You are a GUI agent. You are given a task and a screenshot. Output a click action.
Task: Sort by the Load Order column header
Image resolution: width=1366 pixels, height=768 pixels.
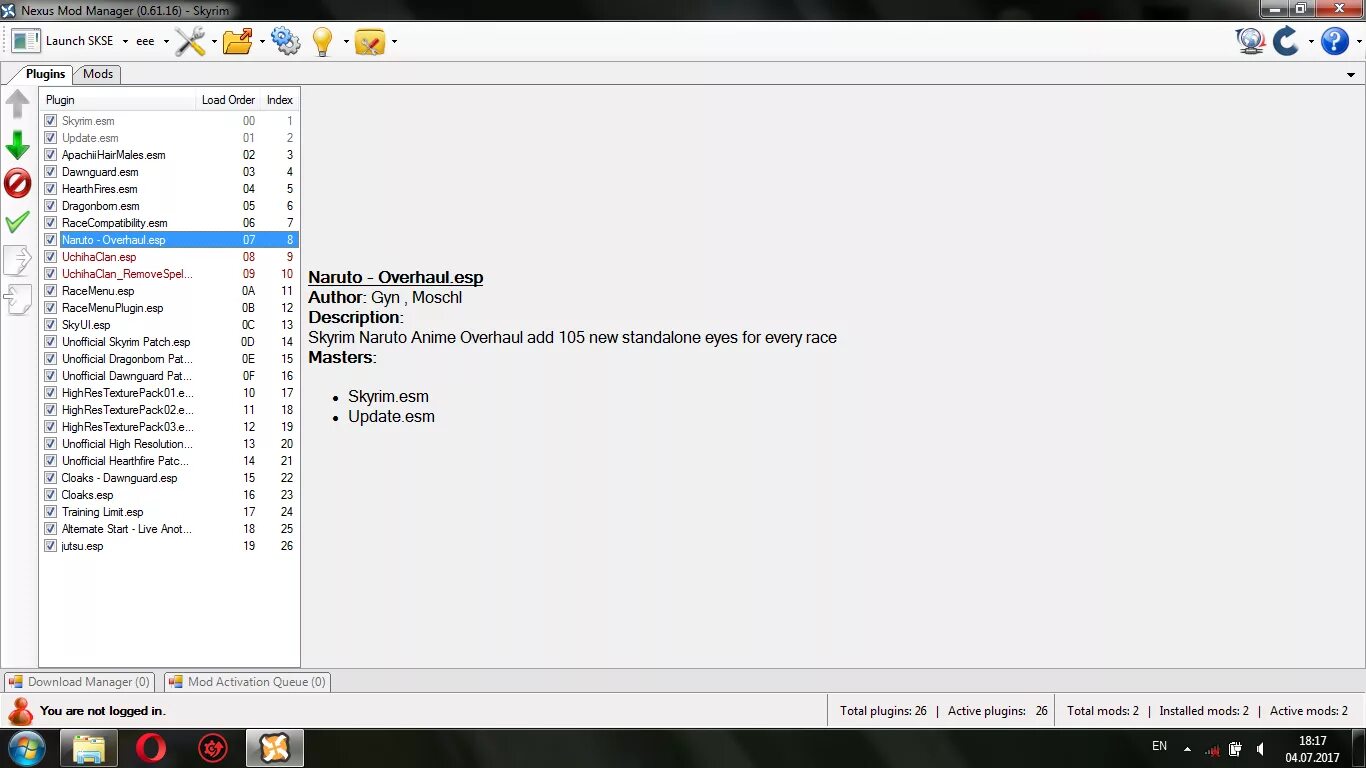coord(228,100)
